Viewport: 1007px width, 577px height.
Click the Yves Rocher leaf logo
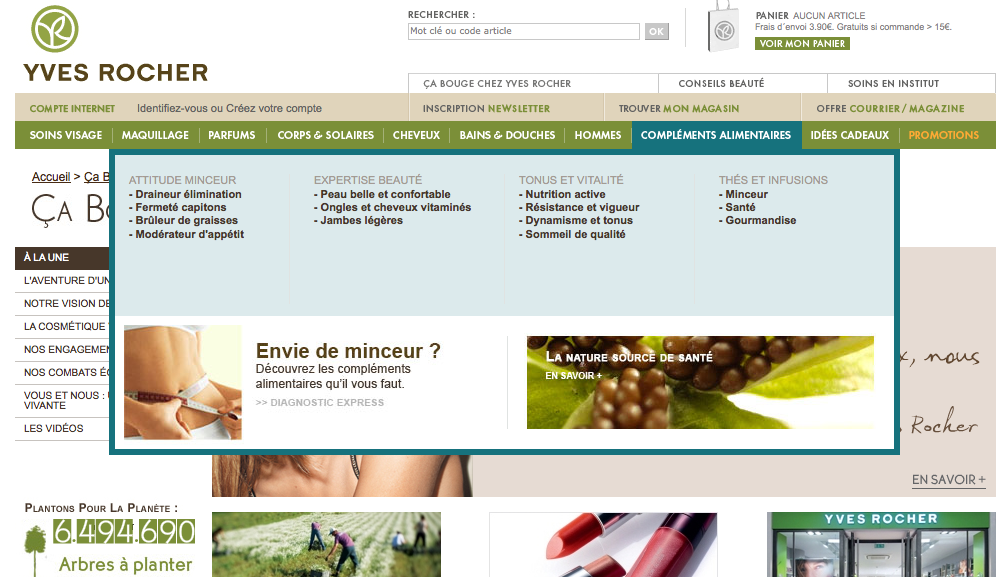coord(55,30)
